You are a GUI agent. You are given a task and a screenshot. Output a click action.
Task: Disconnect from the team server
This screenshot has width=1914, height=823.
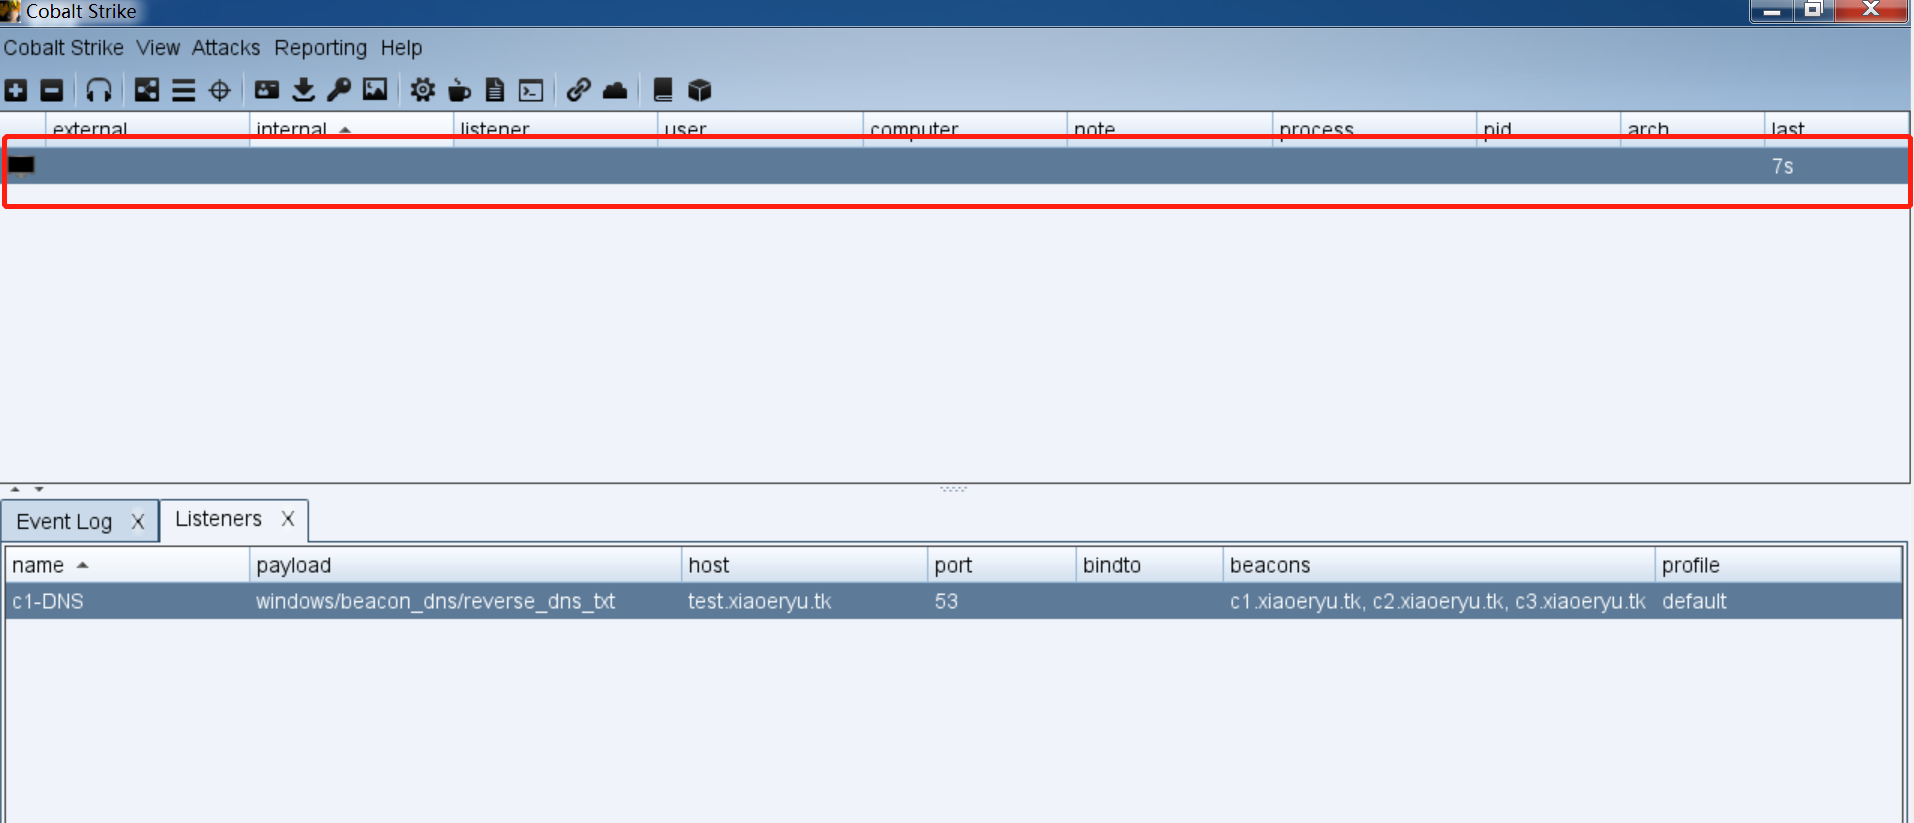52,91
